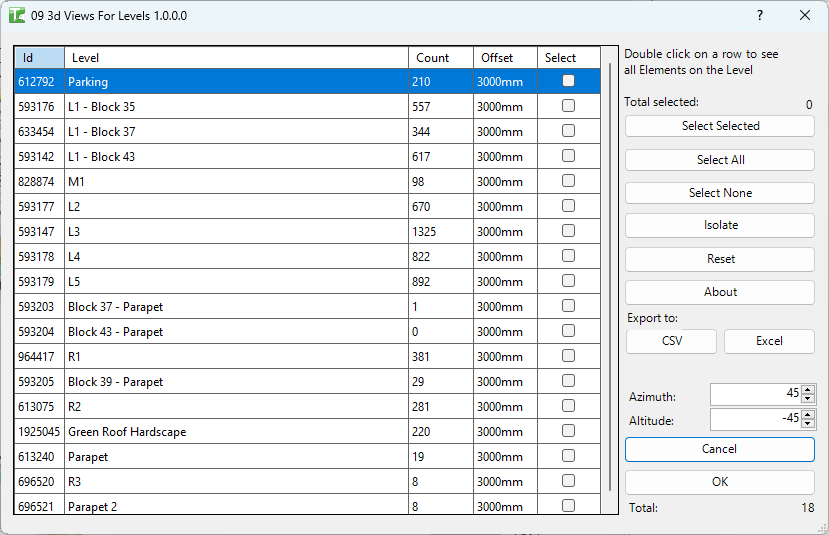This screenshot has height=535, width=829.
Task: Check the Select box for Parking
Action: click(x=568, y=81)
